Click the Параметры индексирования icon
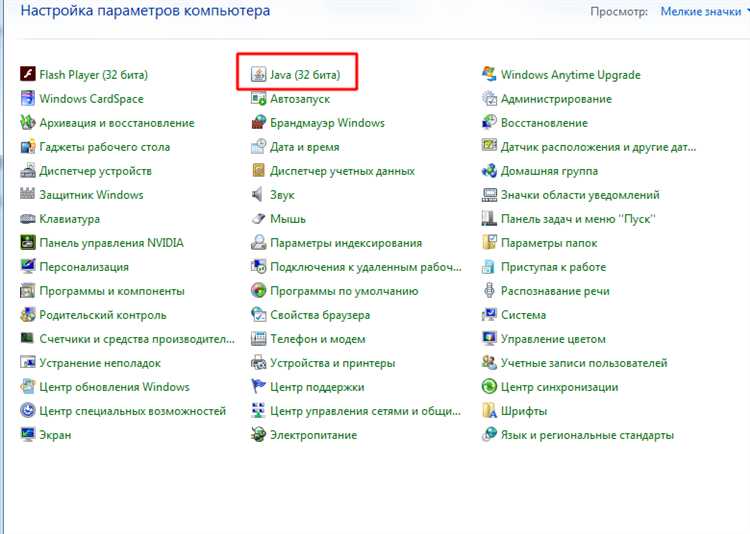This screenshot has height=534, width=750. click(258, 243)
